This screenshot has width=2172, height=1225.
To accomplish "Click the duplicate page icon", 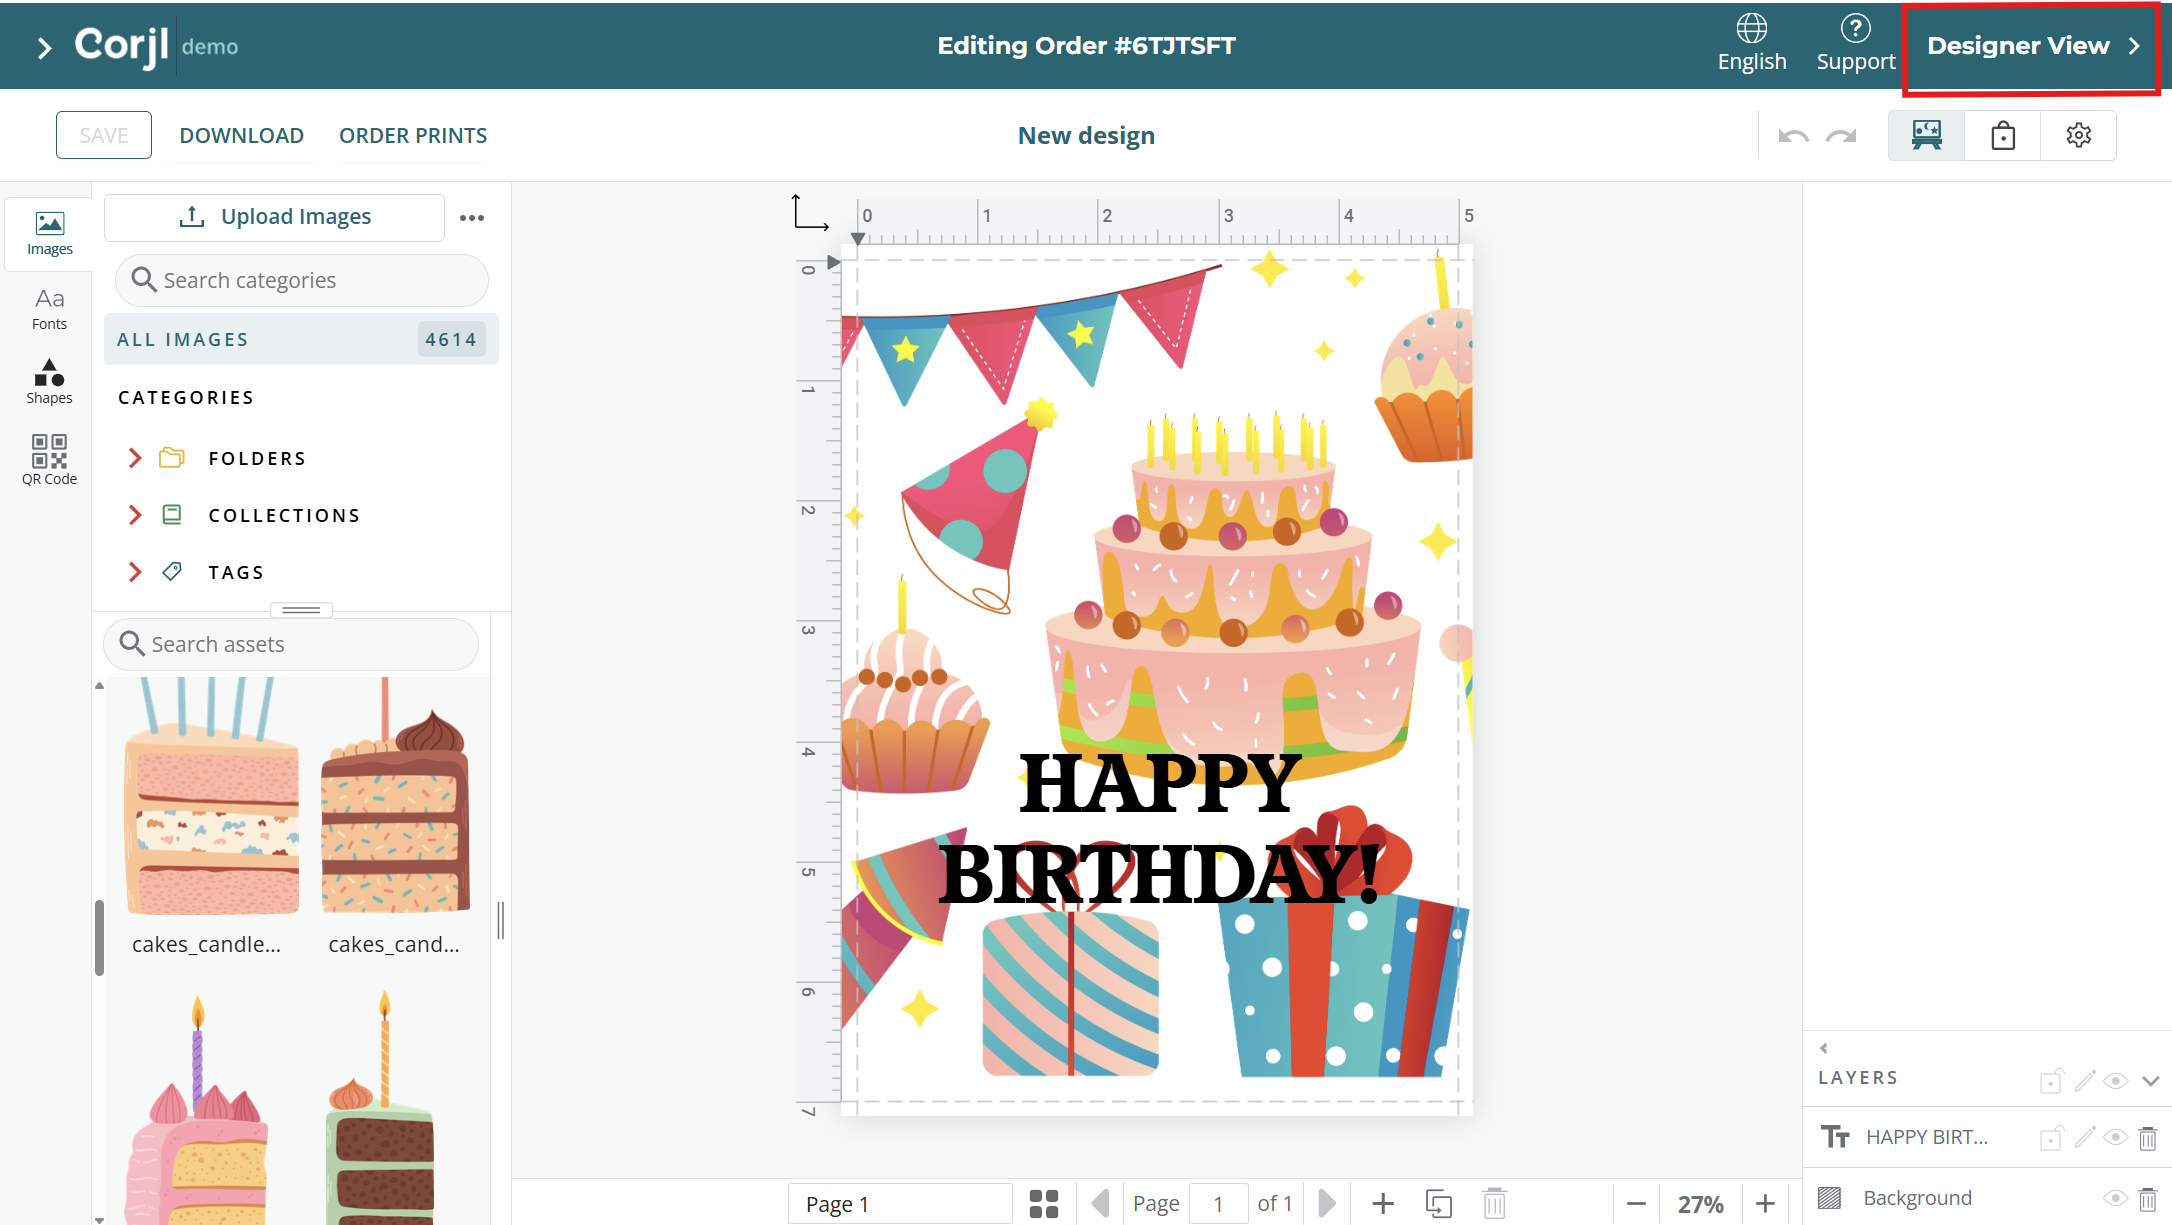I will click(1438, 1203).
